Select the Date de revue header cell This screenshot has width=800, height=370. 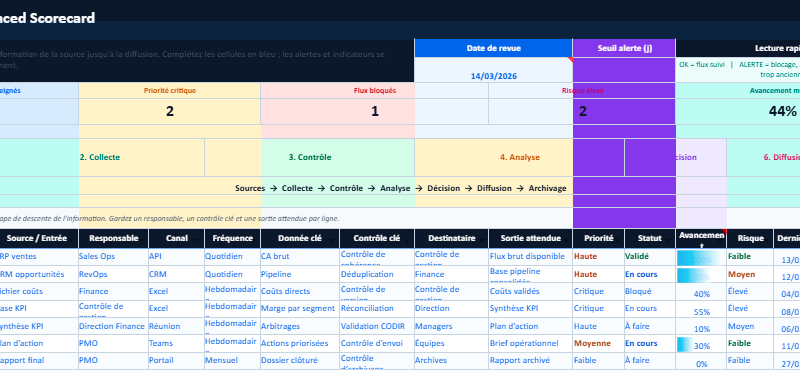click(493, 48)
